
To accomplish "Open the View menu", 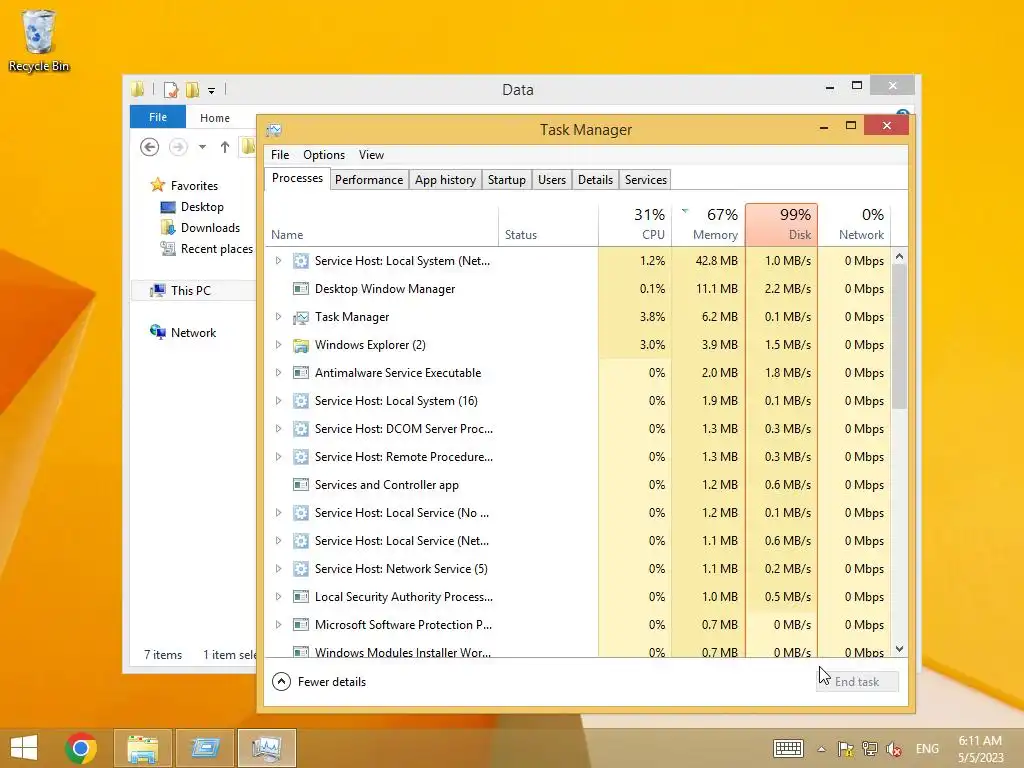I will 371,155.
